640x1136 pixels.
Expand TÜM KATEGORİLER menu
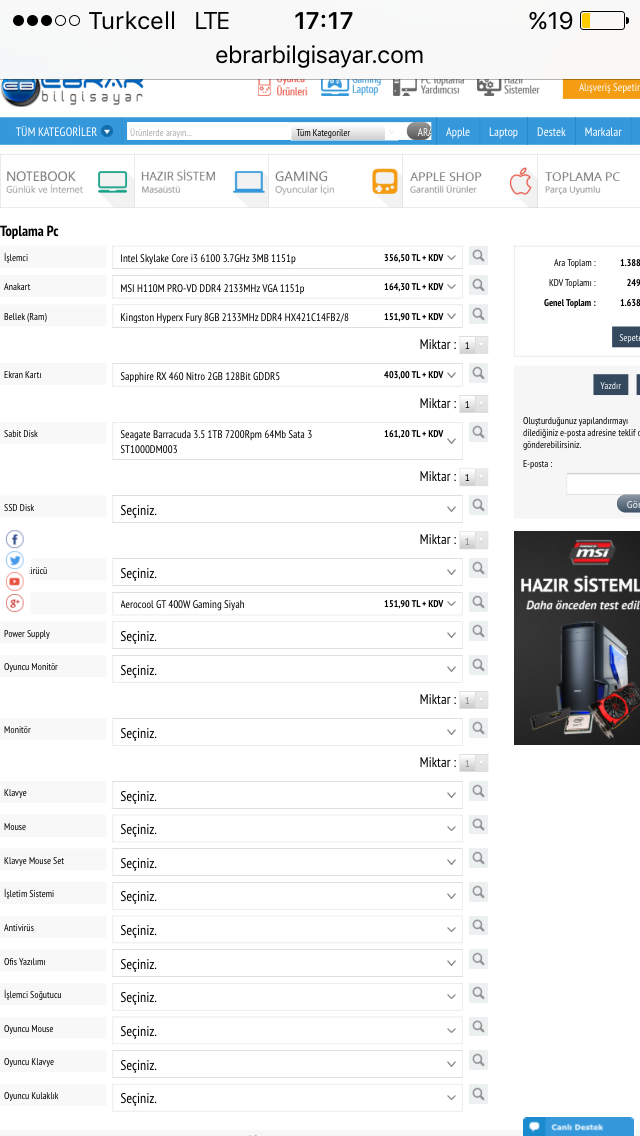pyautogui.click(x=64, y=132)
